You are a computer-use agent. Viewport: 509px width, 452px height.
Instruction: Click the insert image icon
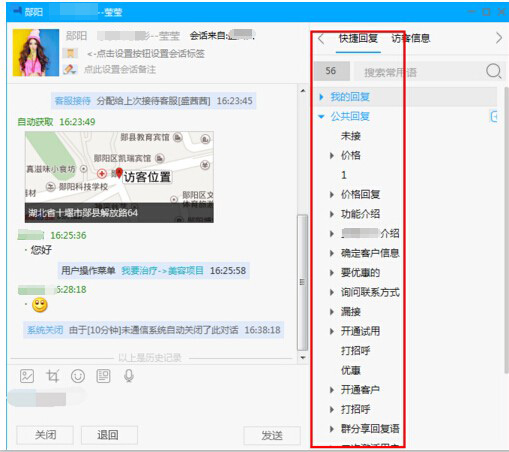click(27, 376)
